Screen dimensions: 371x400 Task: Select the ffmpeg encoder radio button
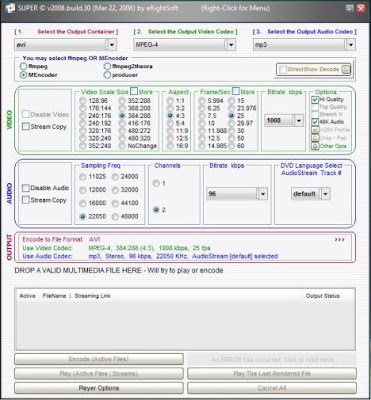(23, 67)
